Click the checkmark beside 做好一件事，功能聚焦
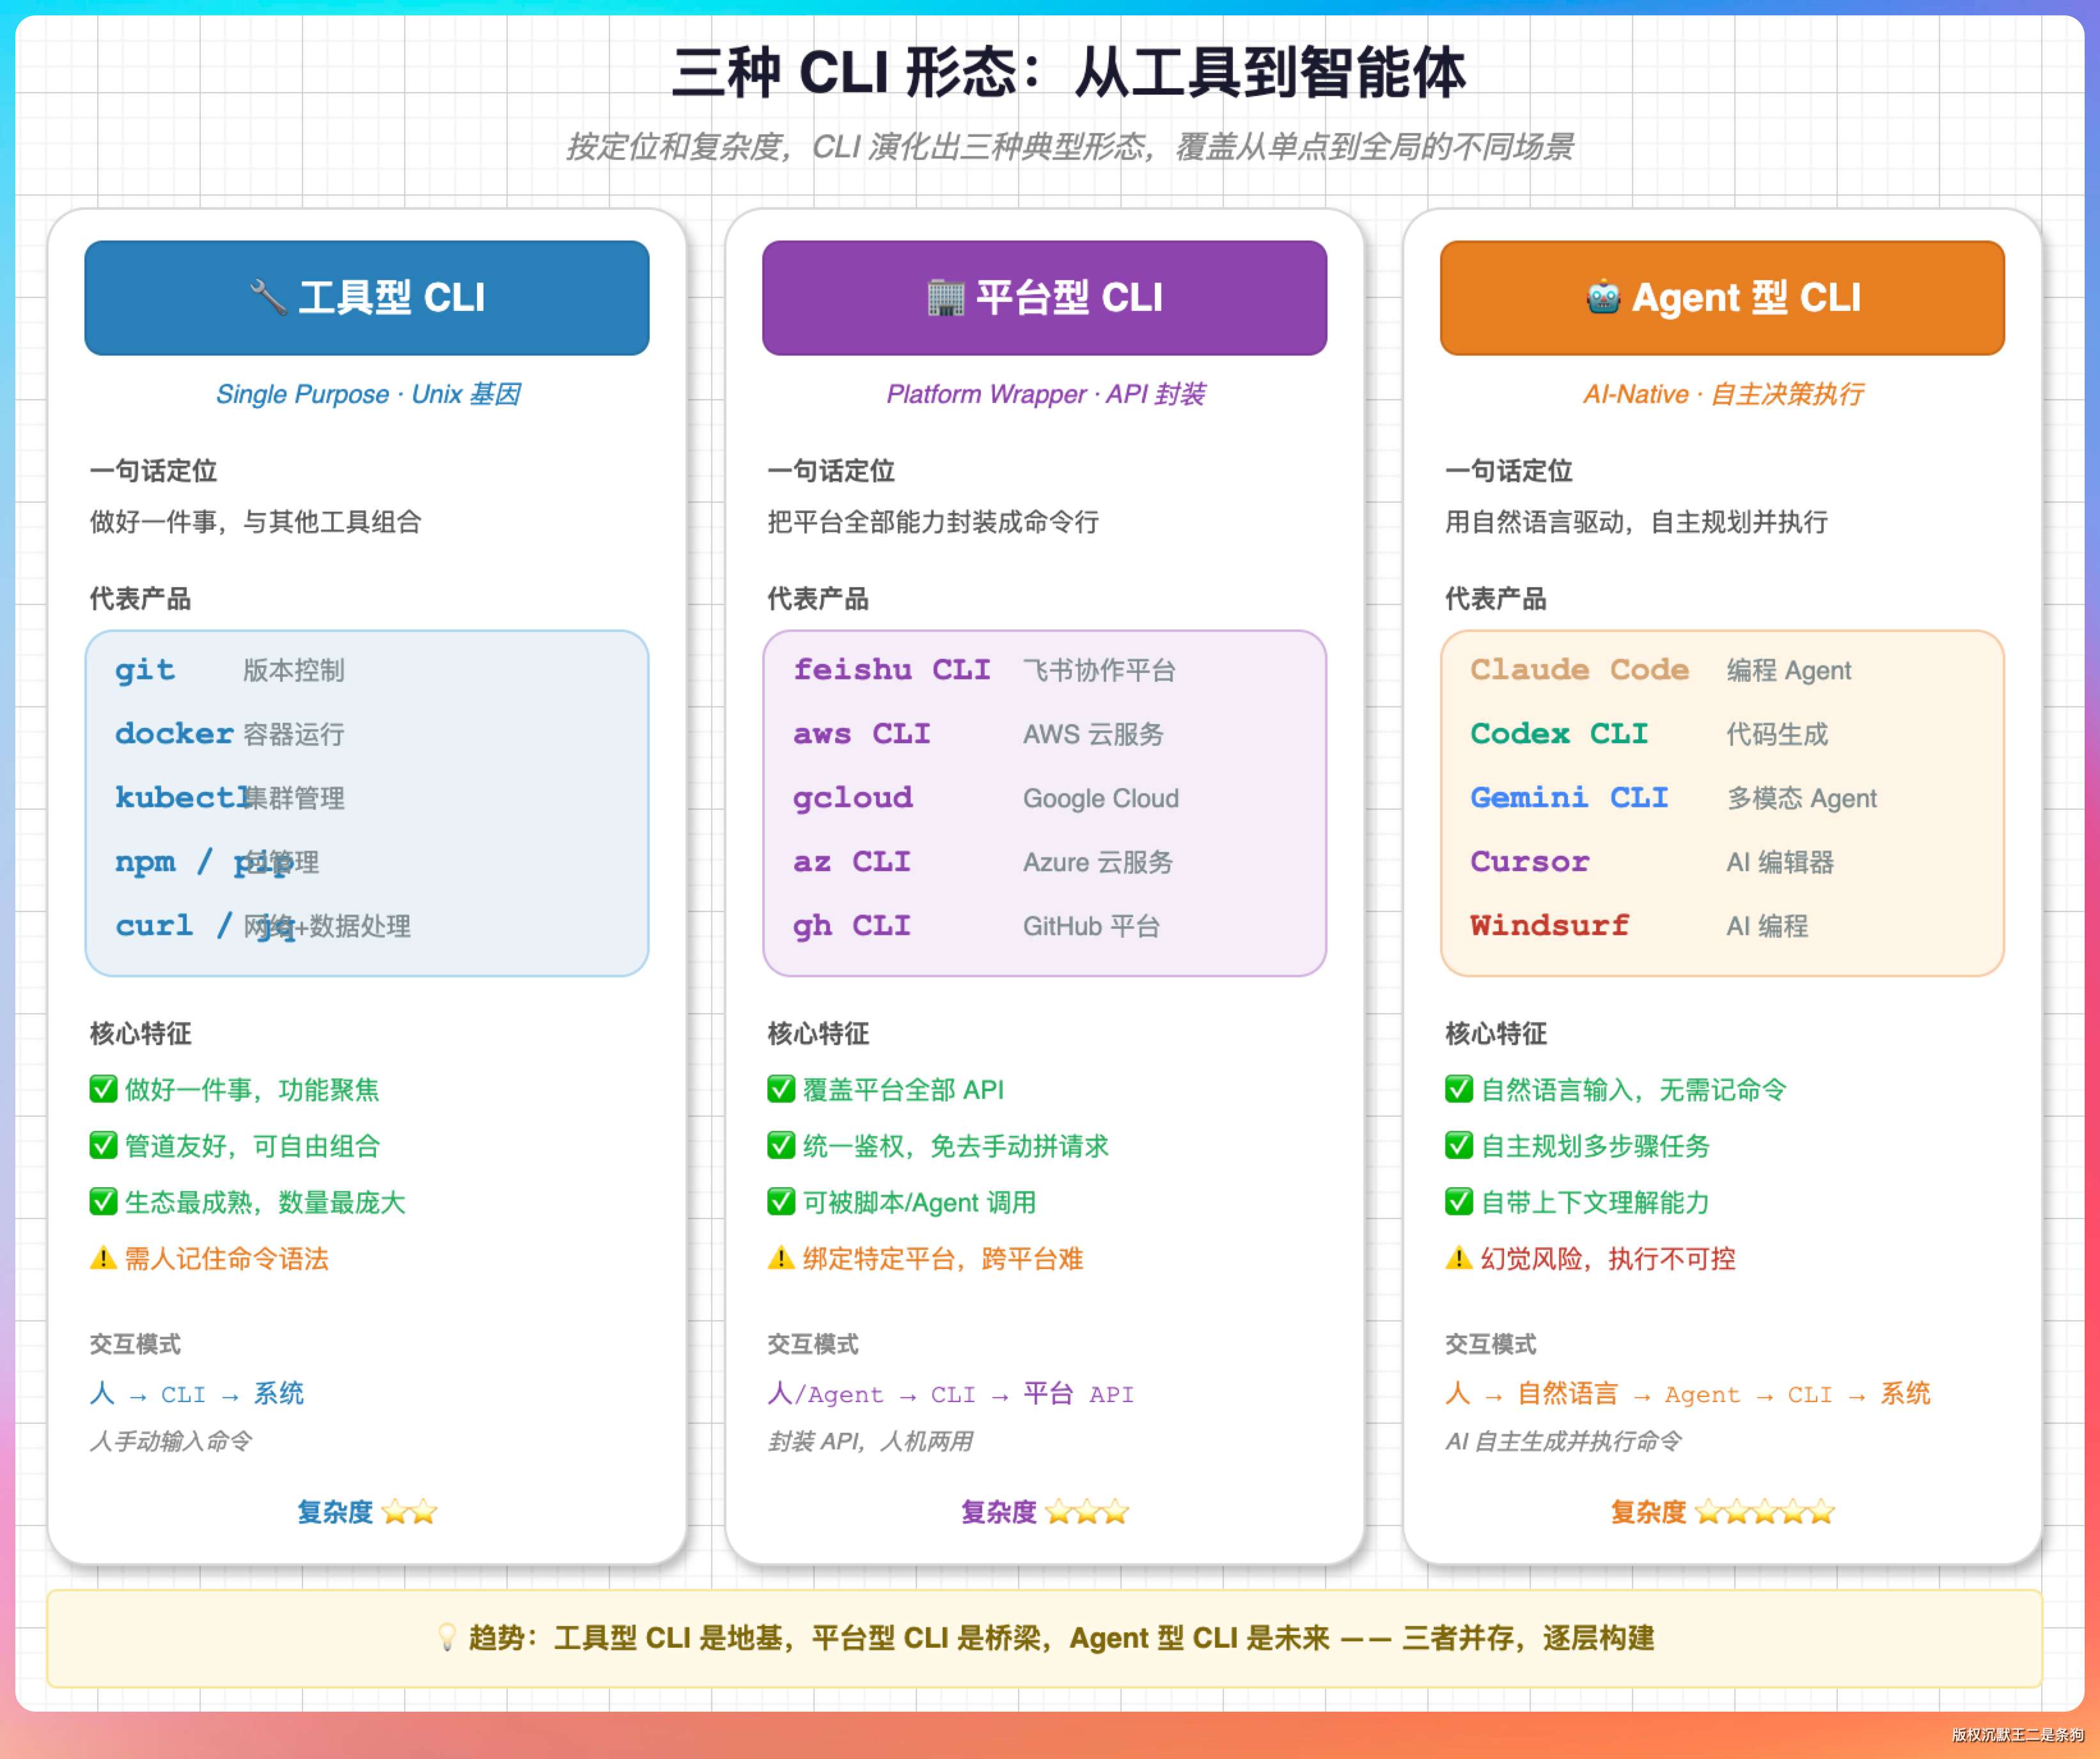Image resolution: width=2100 pixels, height=1759 pixels. click(103, 1089)
